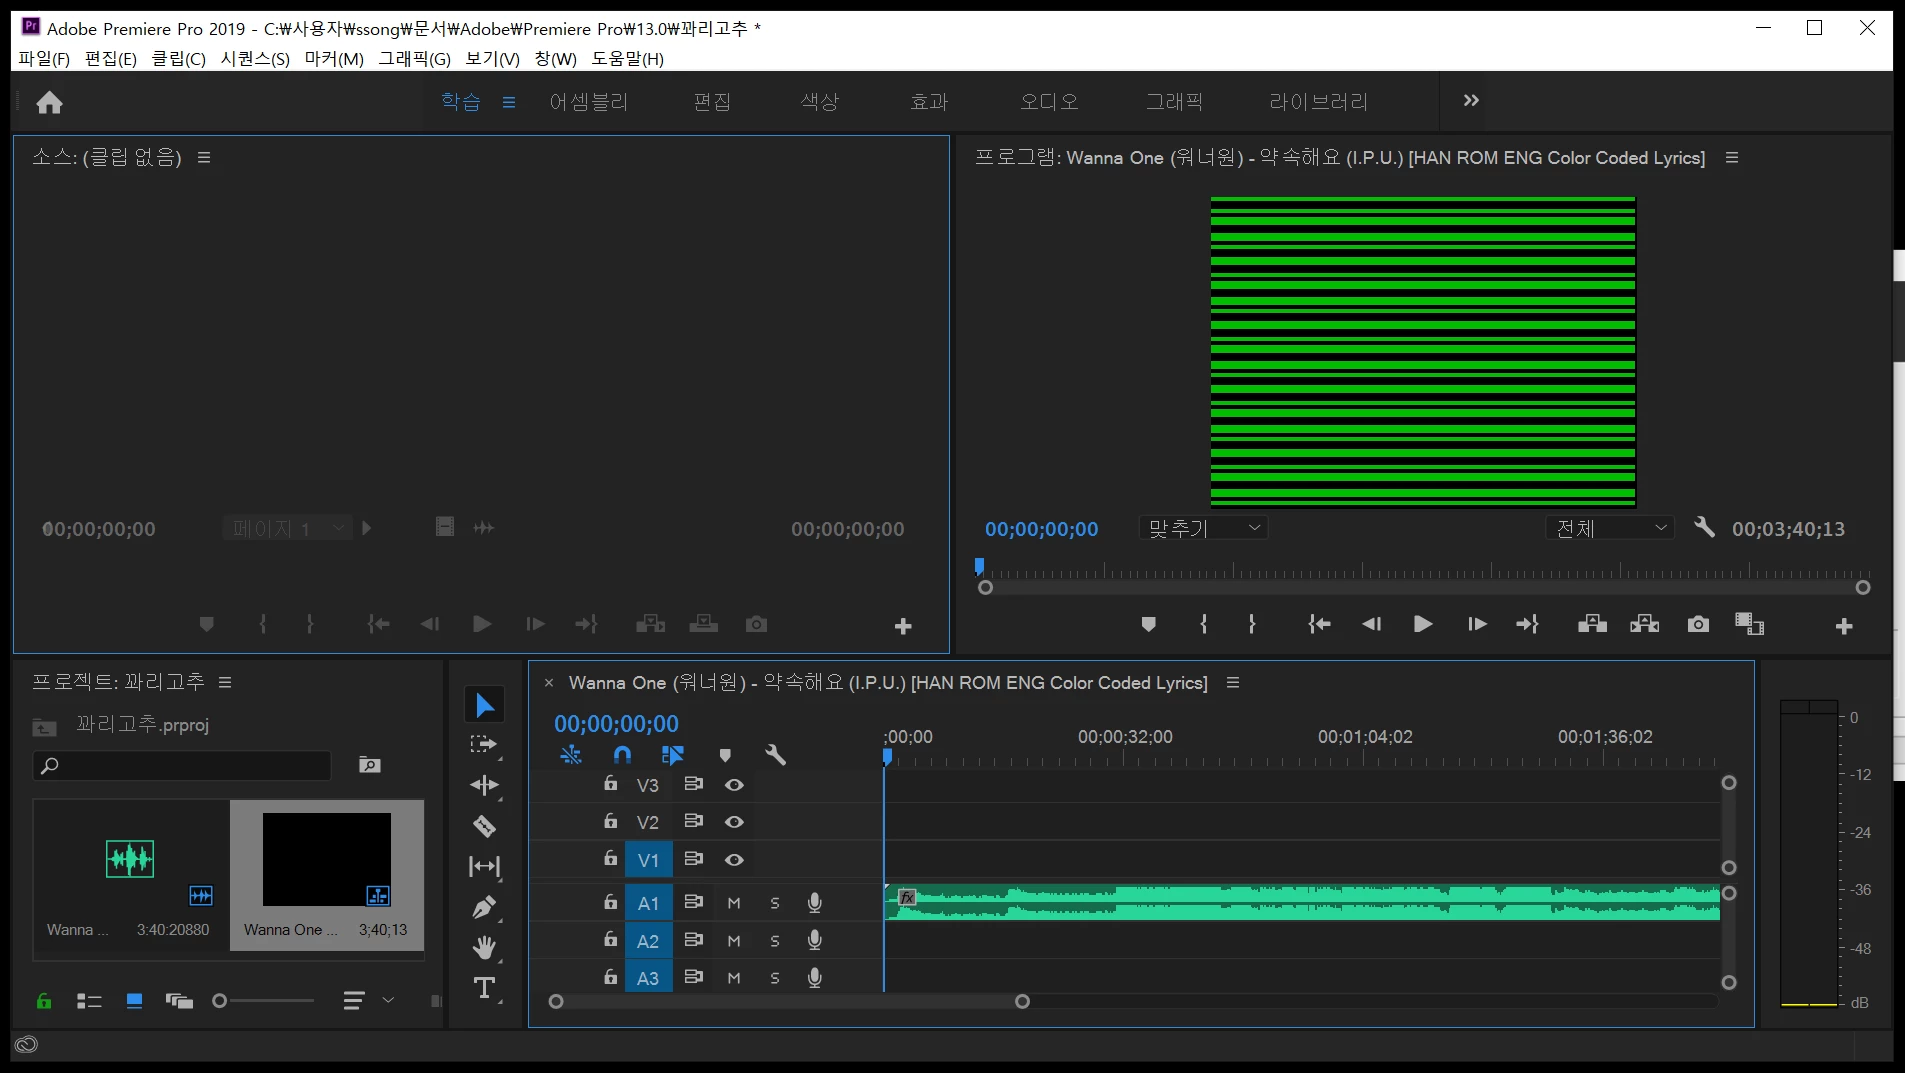This screenshot has height=1073, width=1905.
Task: Solo audio track A2
Action: (775, 941)
